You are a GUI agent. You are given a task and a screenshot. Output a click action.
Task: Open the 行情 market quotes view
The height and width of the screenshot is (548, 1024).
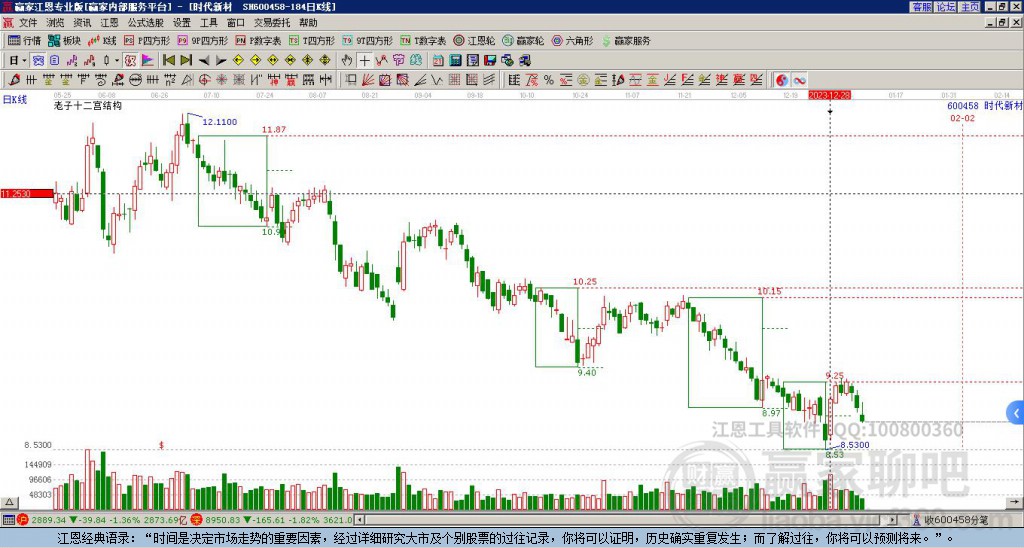[x=25, y=40]
